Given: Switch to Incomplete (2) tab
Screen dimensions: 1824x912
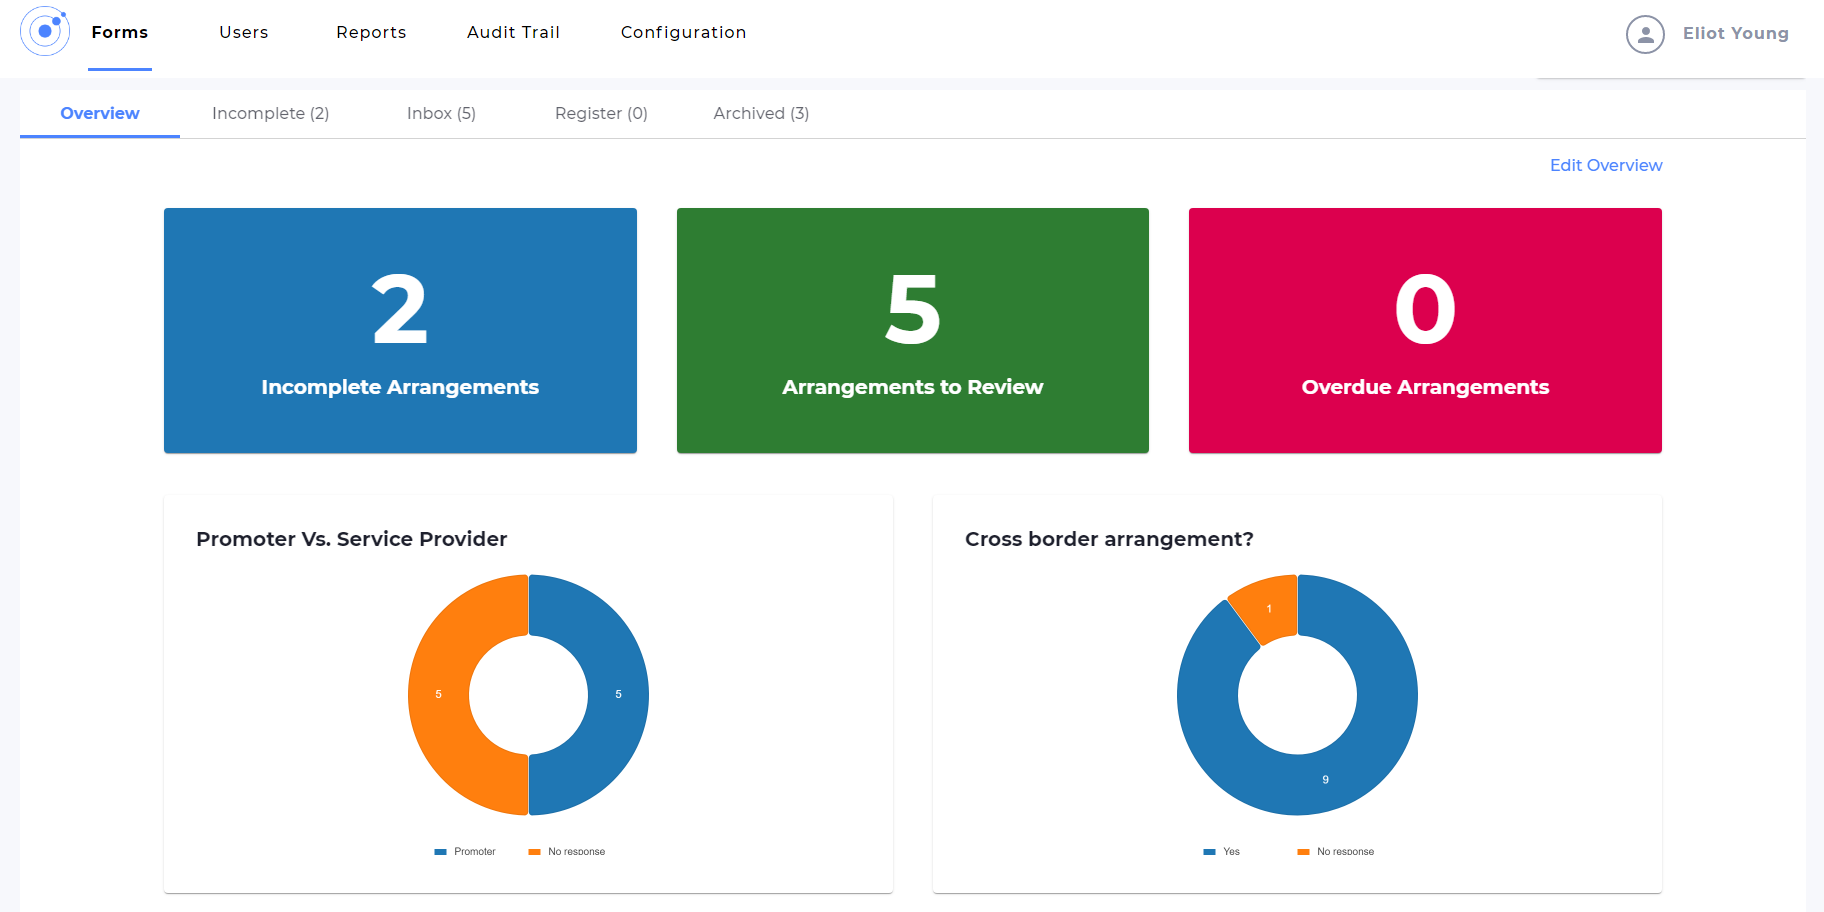Looking at the screenshot, I should click(270, 113).
